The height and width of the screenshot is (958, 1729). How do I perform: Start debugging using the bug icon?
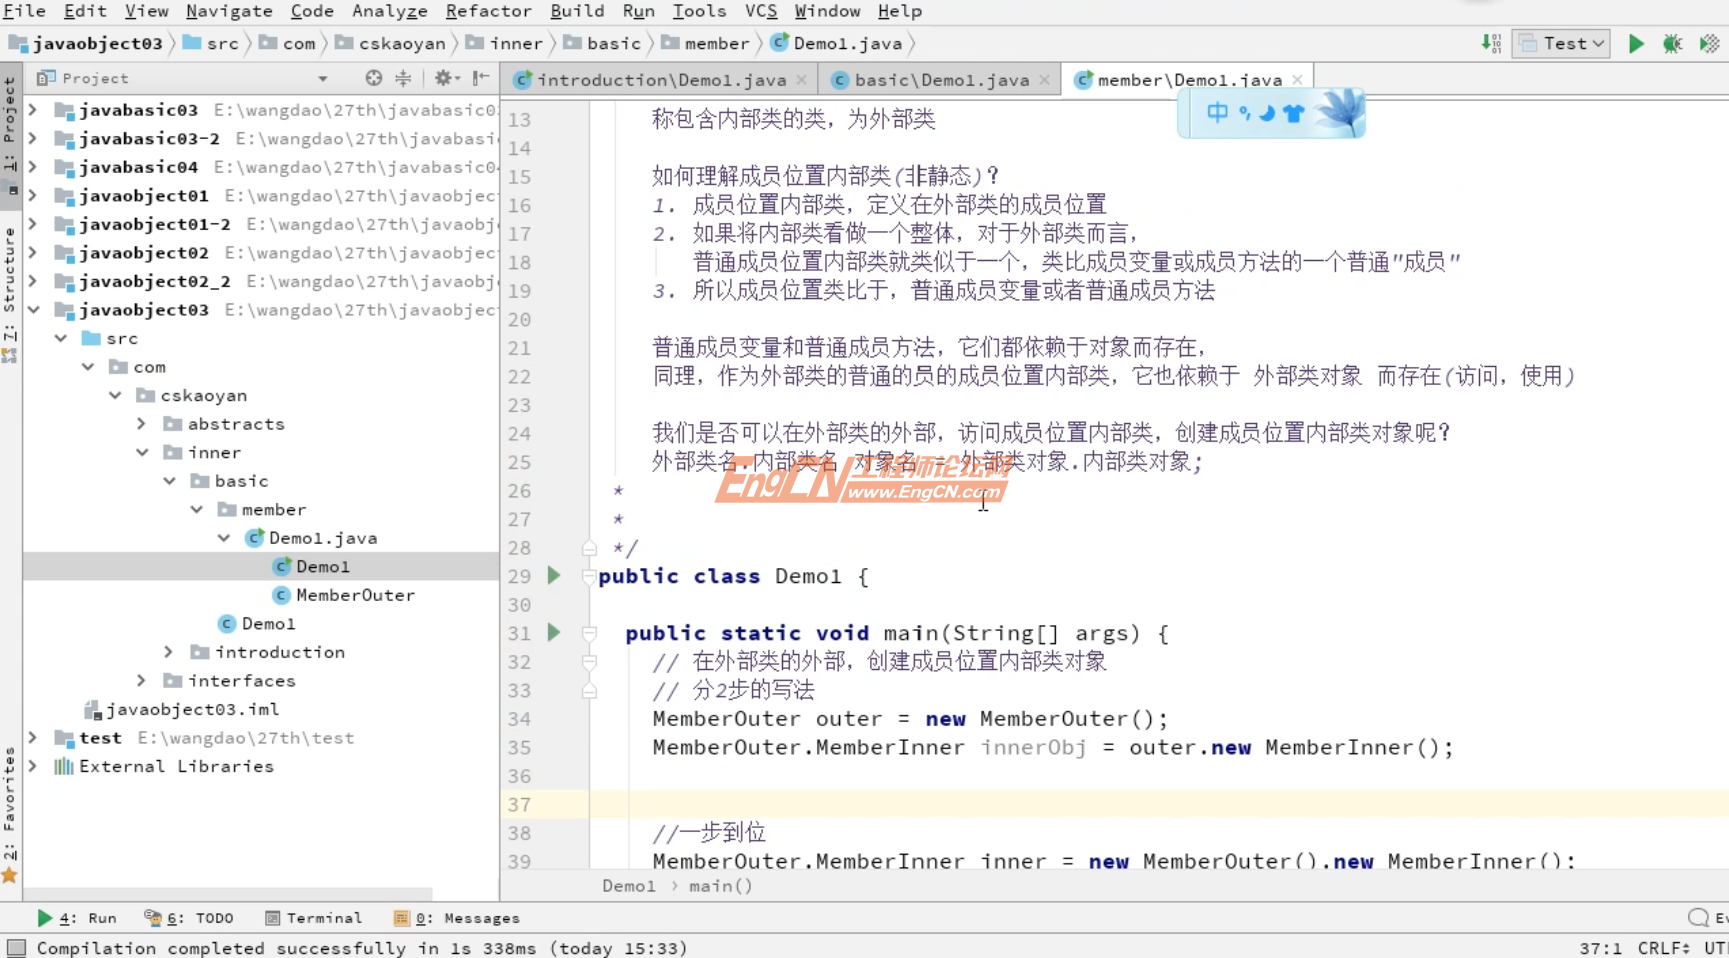(1672, 43)
